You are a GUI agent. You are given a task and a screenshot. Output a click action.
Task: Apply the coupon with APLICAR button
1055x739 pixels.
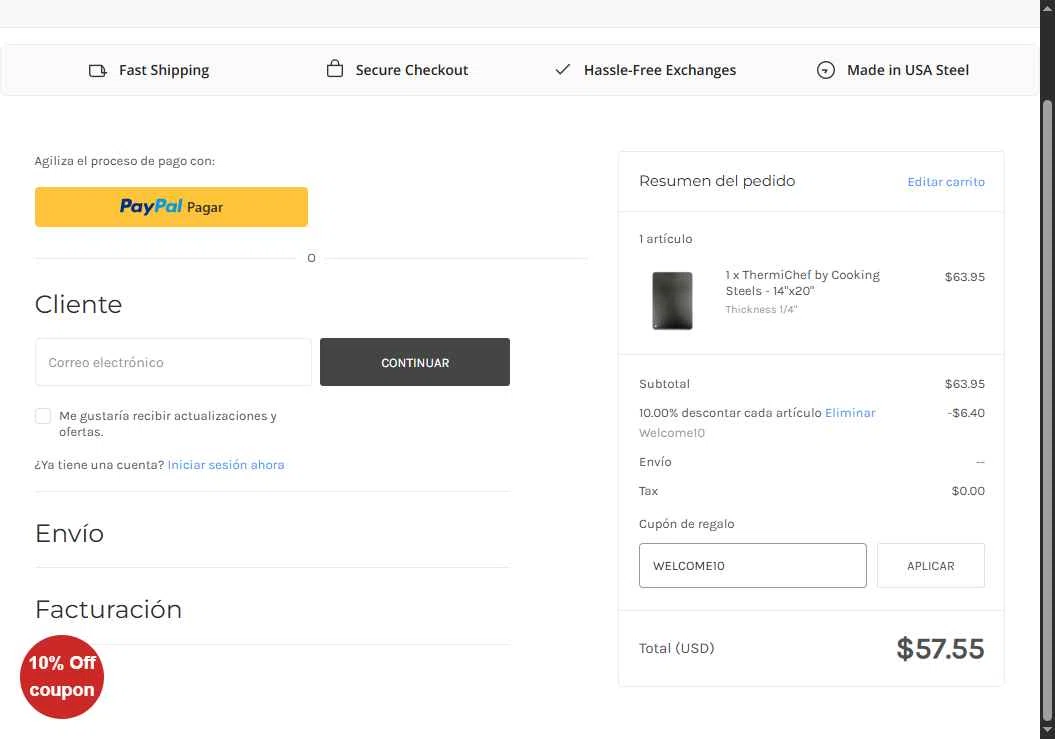click(x=931, y=565)
